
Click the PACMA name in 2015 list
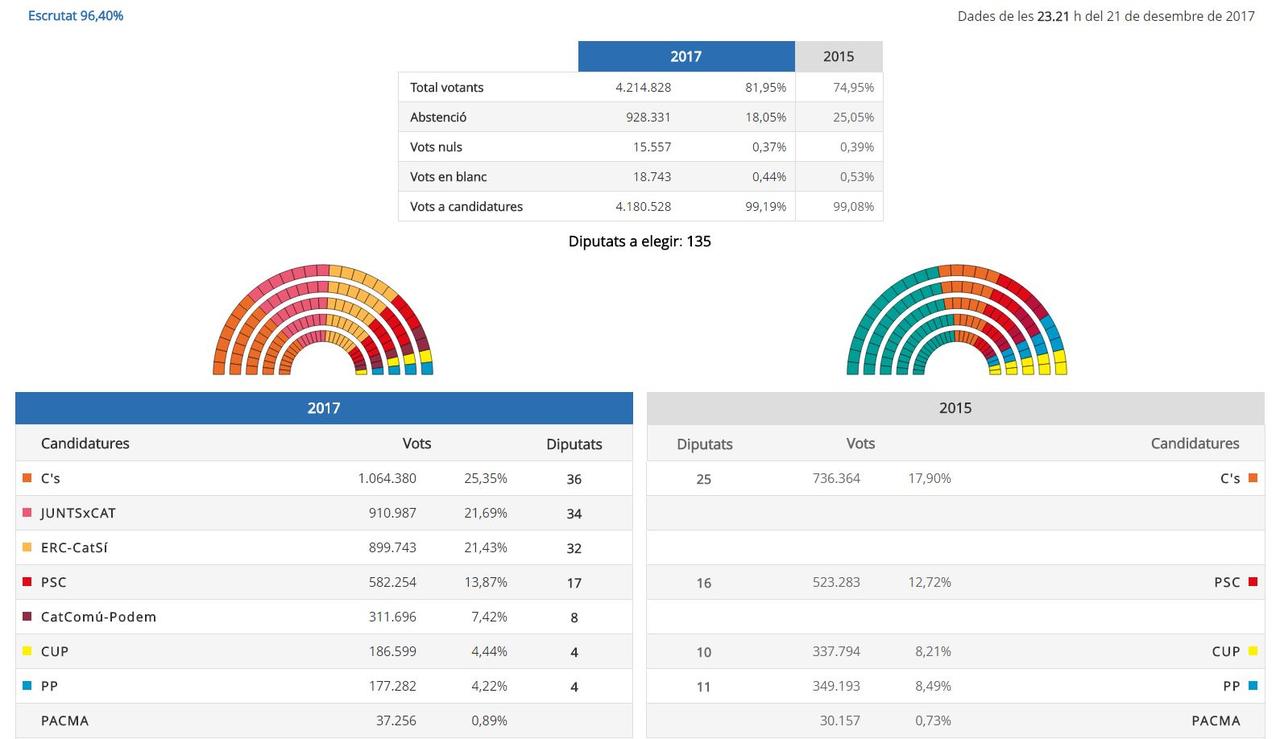click(1215, 720)
